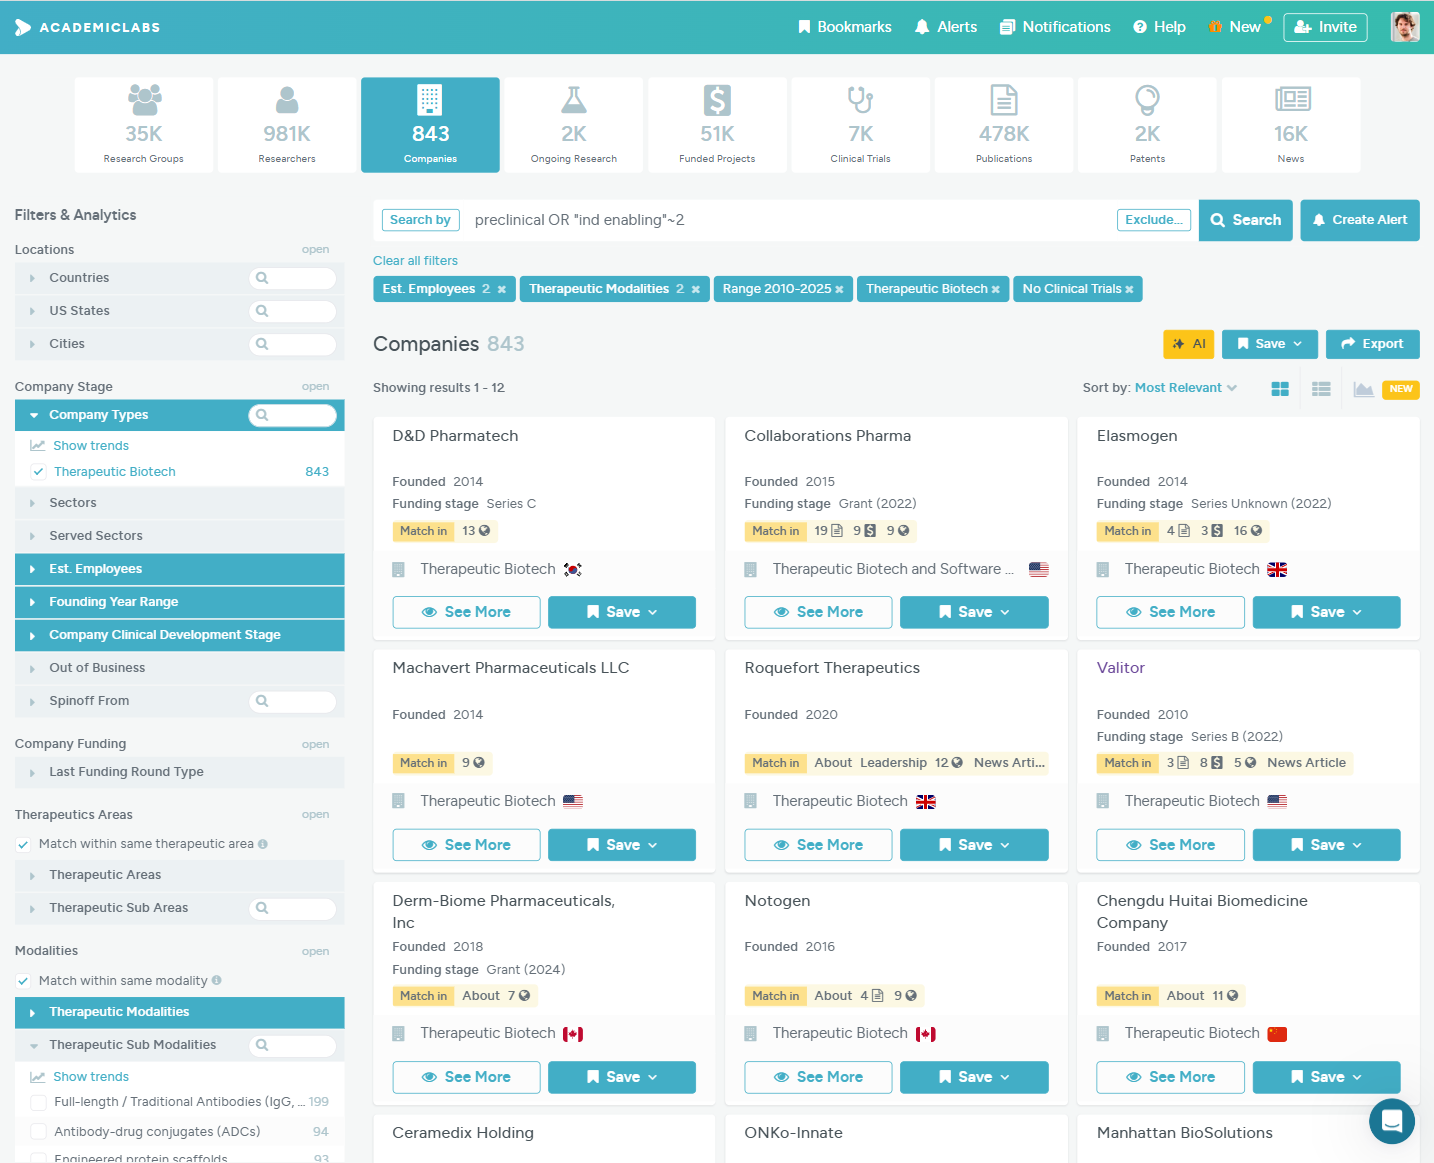
Task: Expand the Founding Year Range filter
Action: point(180,602)
